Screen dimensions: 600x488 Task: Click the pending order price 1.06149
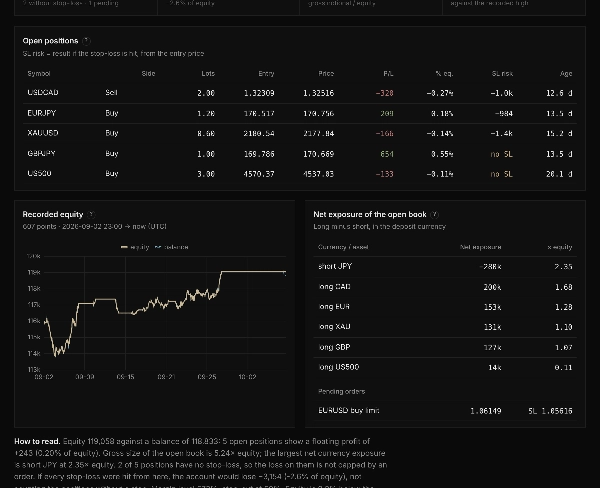coord(486,411)
